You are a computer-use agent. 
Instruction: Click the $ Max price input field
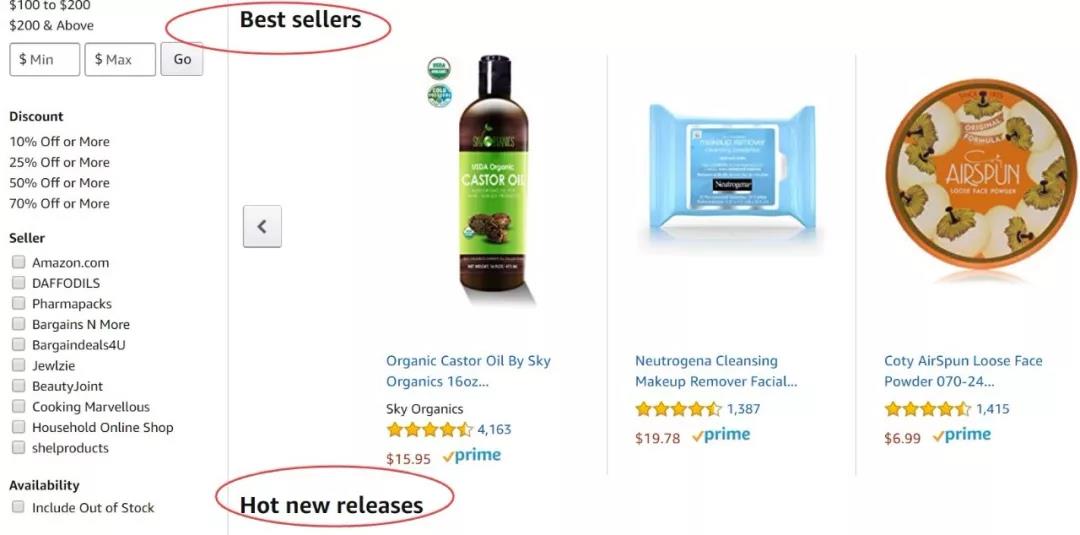[120, 59]
